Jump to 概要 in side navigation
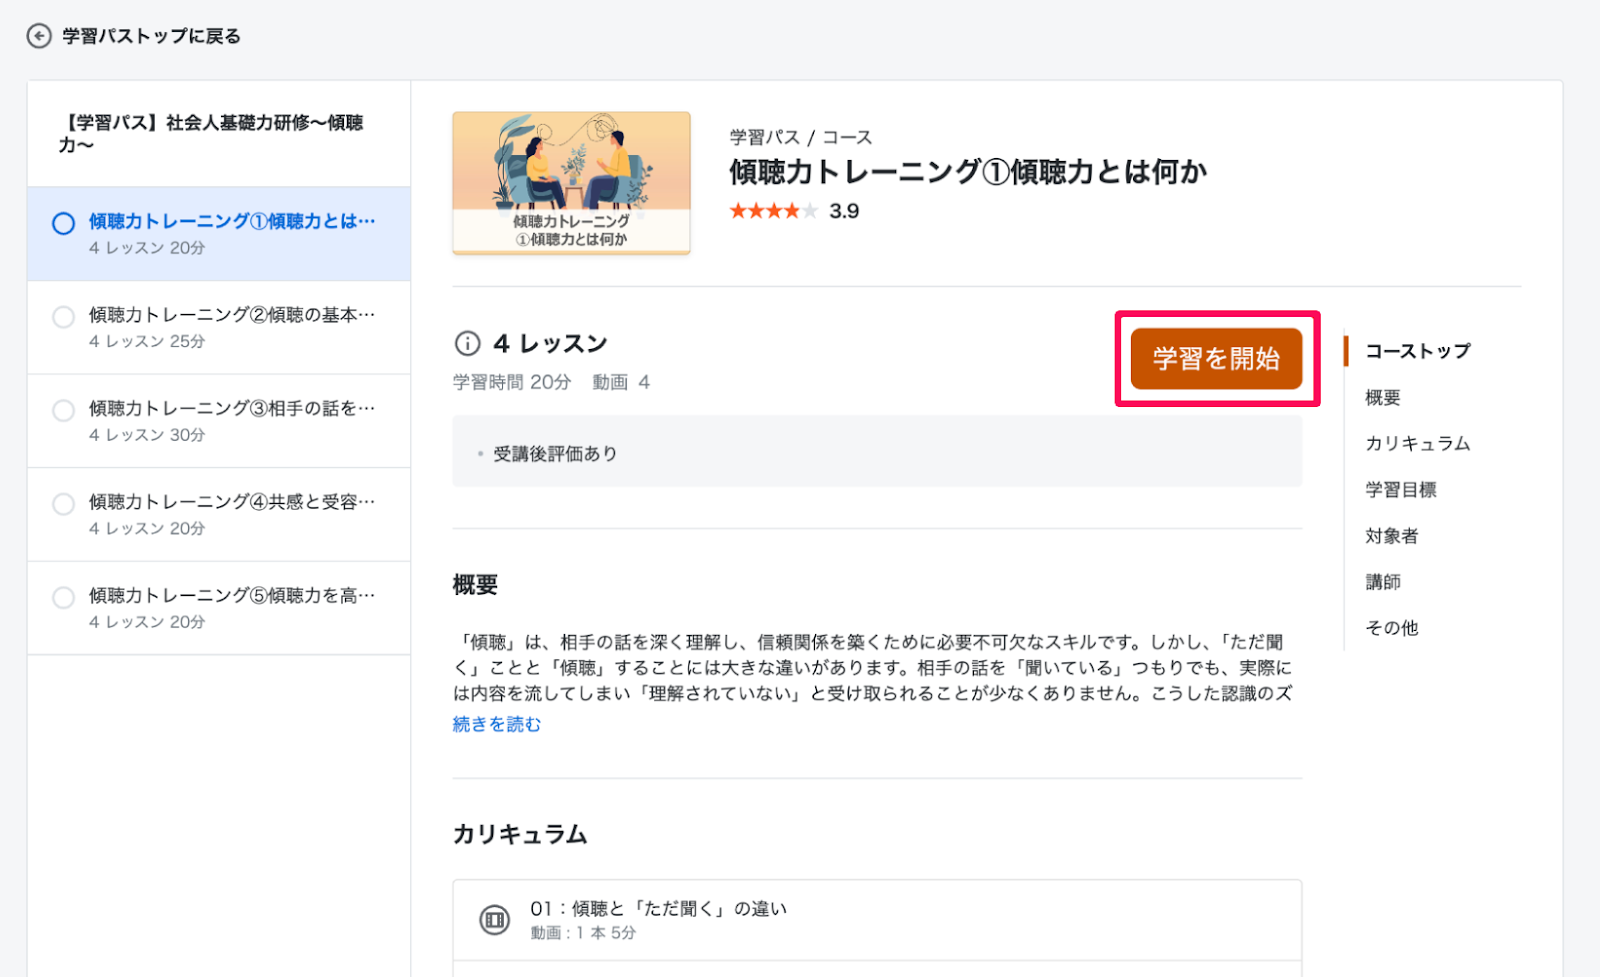 click(x=1383, y=397)
